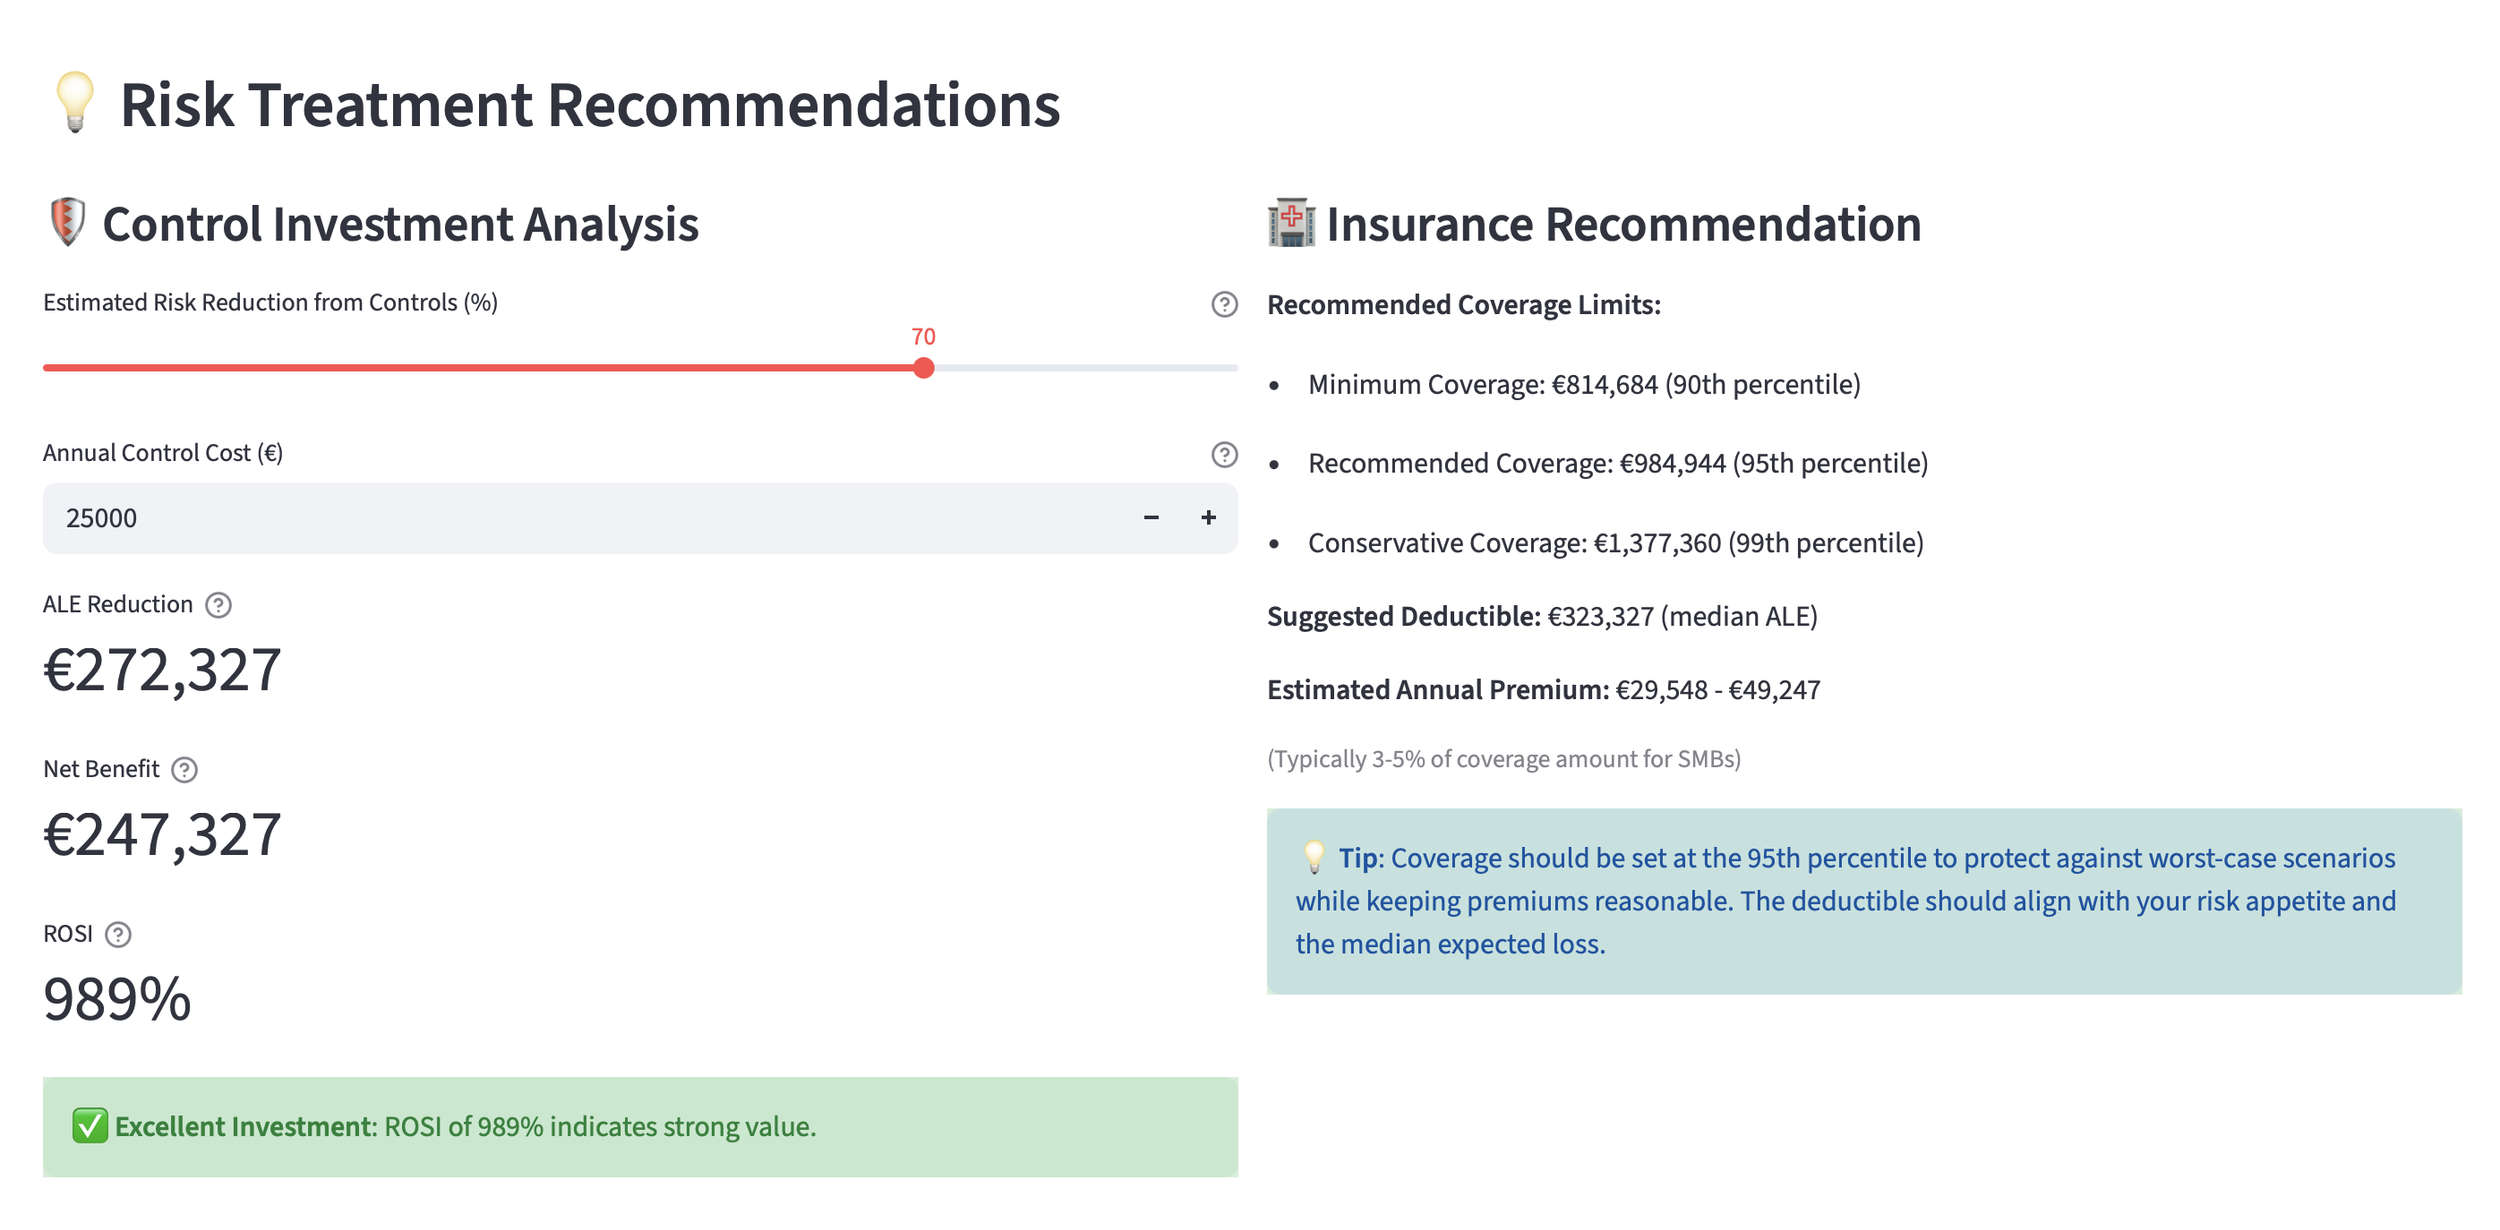2500x1230 pixels.
Task: Click help icon for Estimated Risk Reduction slider
Action: (1224, 304)
